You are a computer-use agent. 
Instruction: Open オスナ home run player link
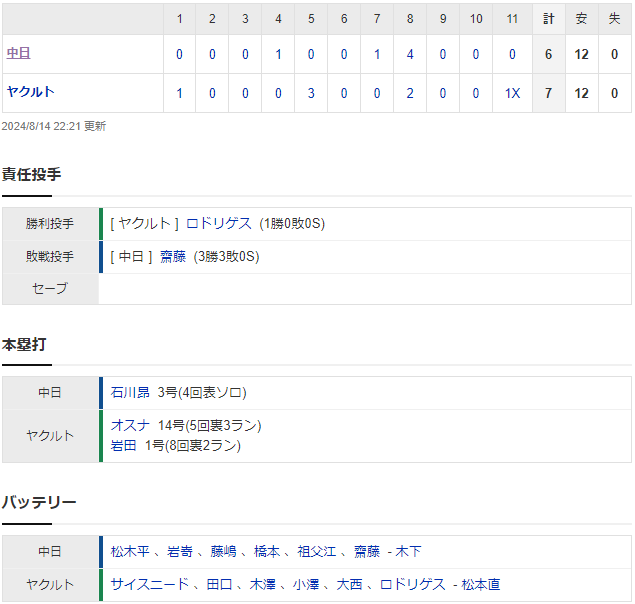[x=130, y=425]
